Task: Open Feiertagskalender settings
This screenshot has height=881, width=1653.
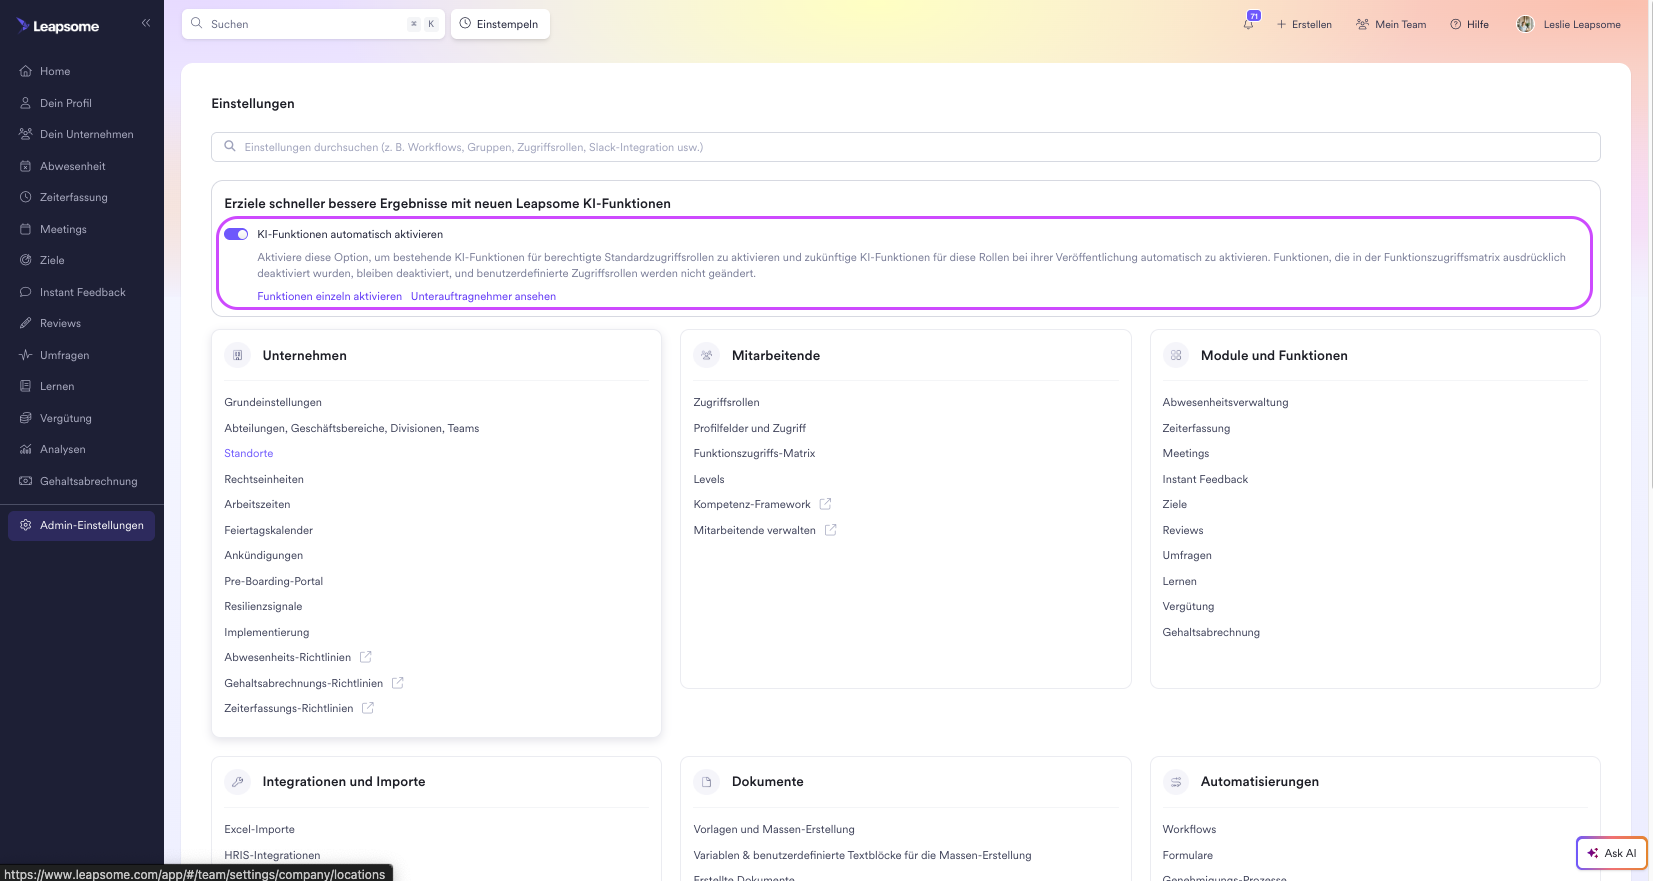Action: point(268,530)
